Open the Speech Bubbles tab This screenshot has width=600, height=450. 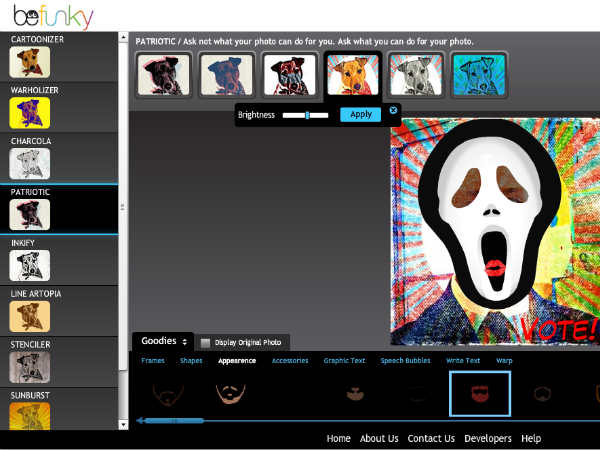(x=405, y=360)
